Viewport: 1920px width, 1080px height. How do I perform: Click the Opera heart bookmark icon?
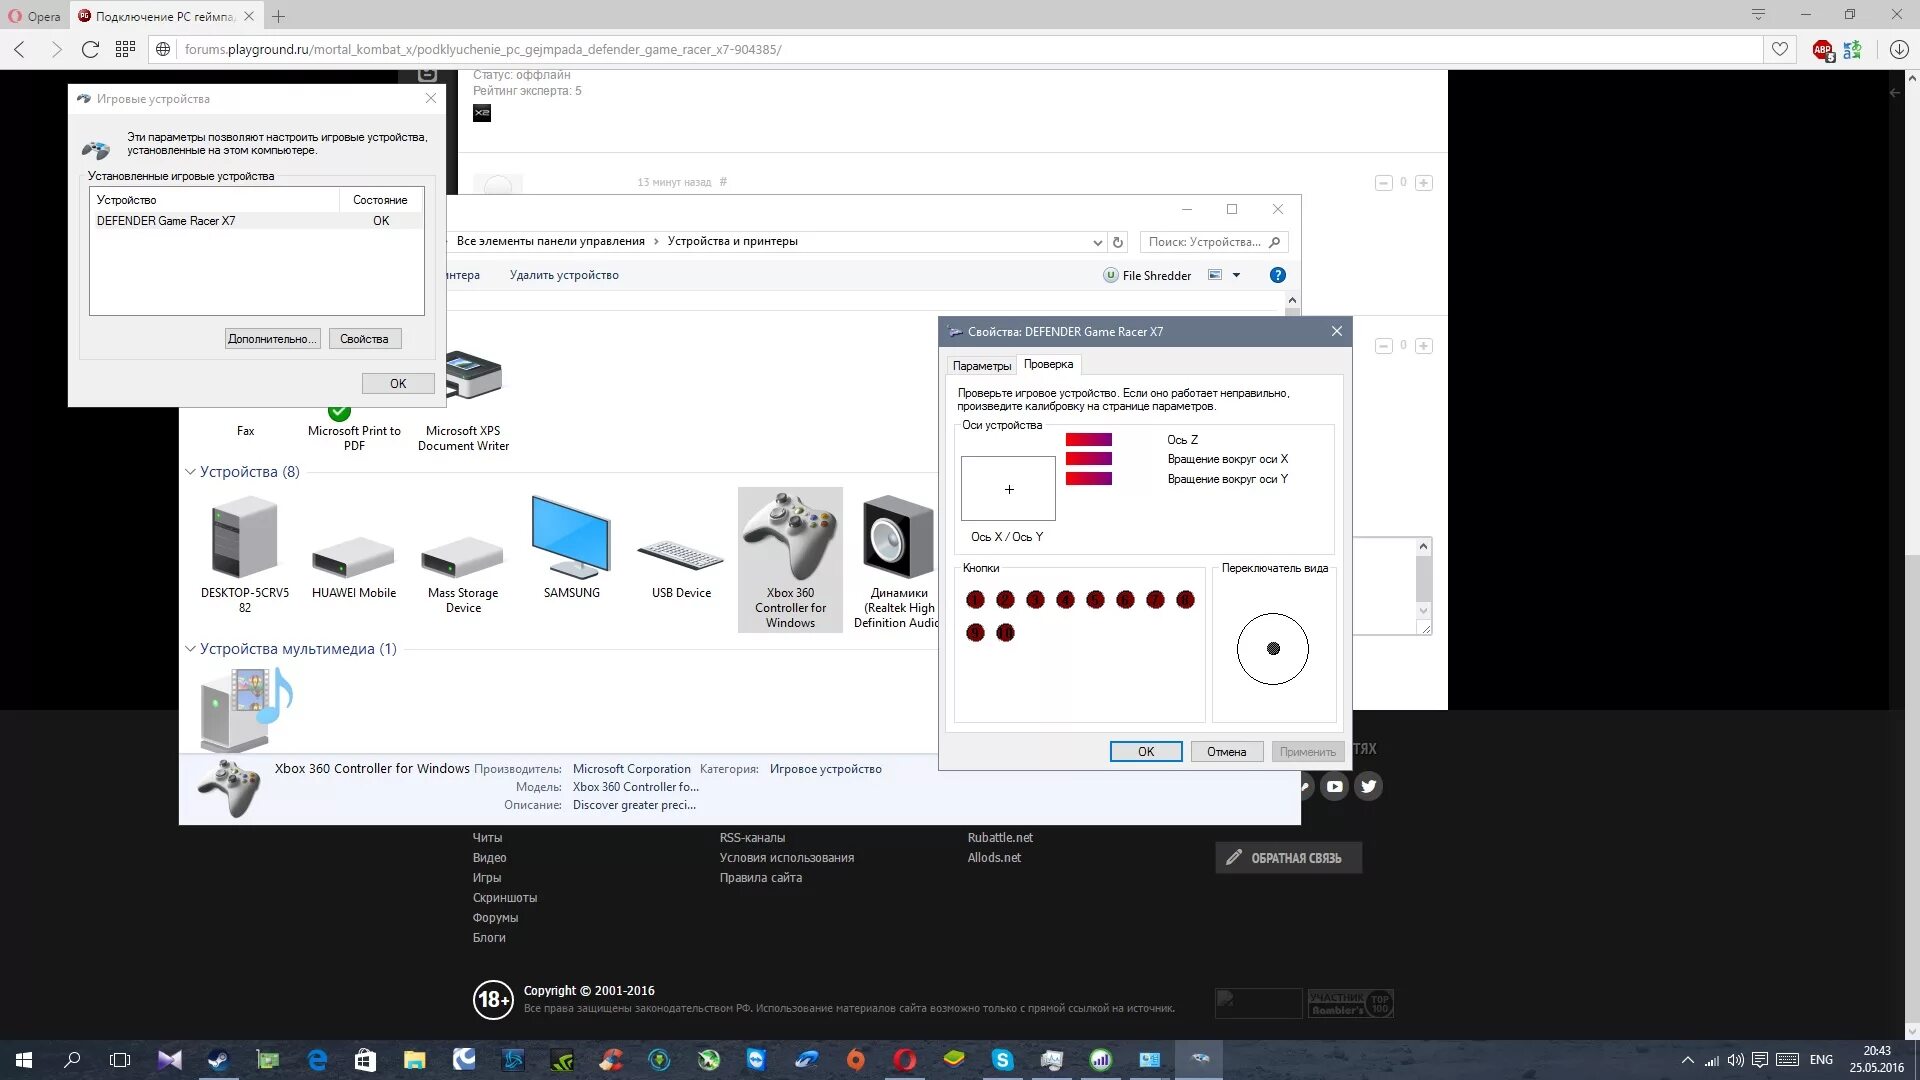pyautogui.click(x=1780, y=49)
